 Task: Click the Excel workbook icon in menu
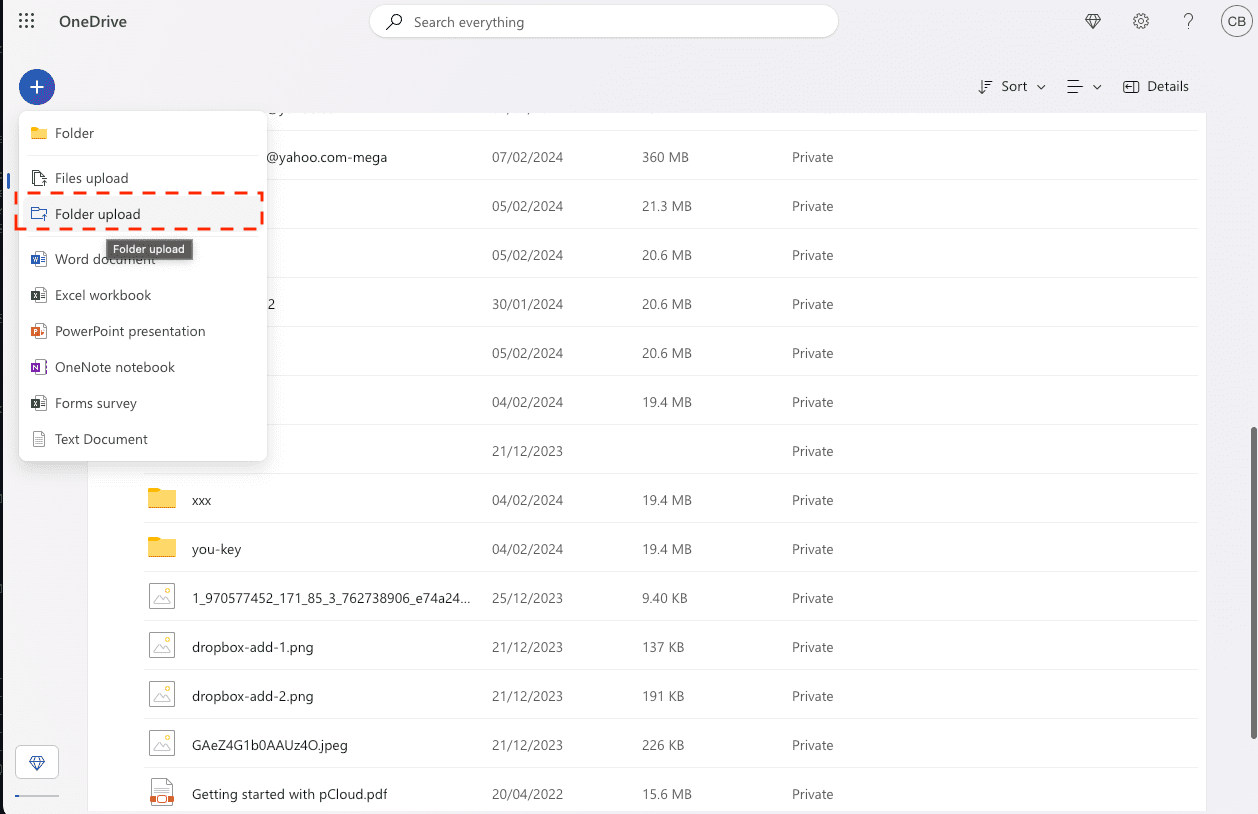tap(39, 295)
